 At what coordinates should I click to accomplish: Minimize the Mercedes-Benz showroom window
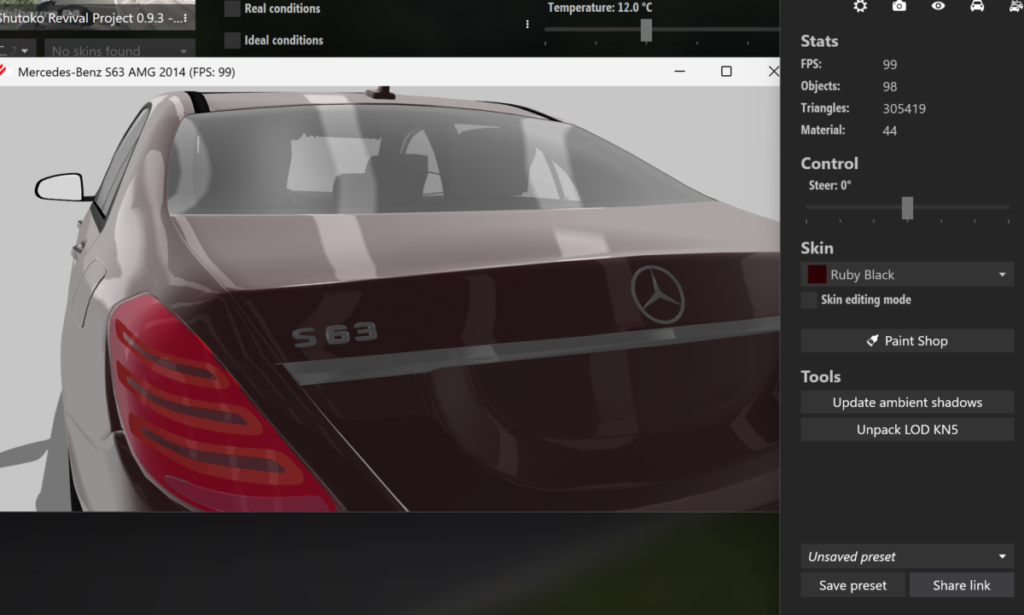pos(680,71)
